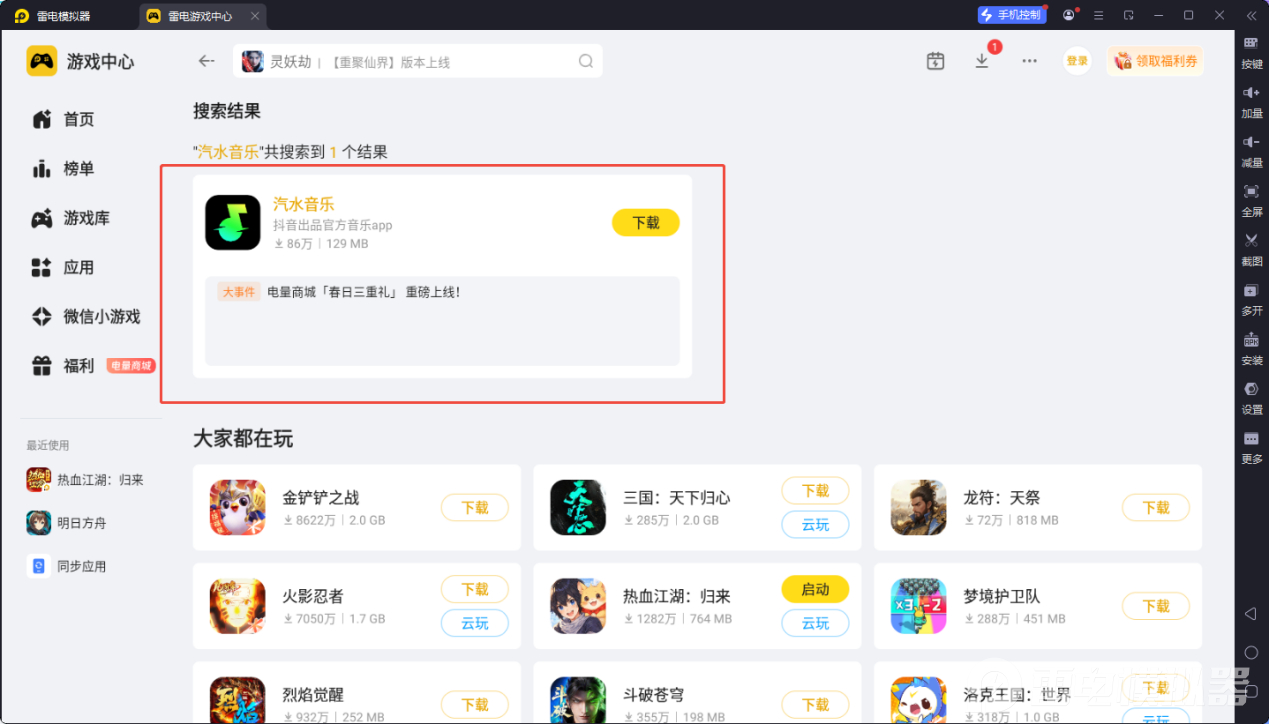The image size is (1269, 724).
Task: Click 领取福利券 coupon button
Action: tap(1155, 61)
